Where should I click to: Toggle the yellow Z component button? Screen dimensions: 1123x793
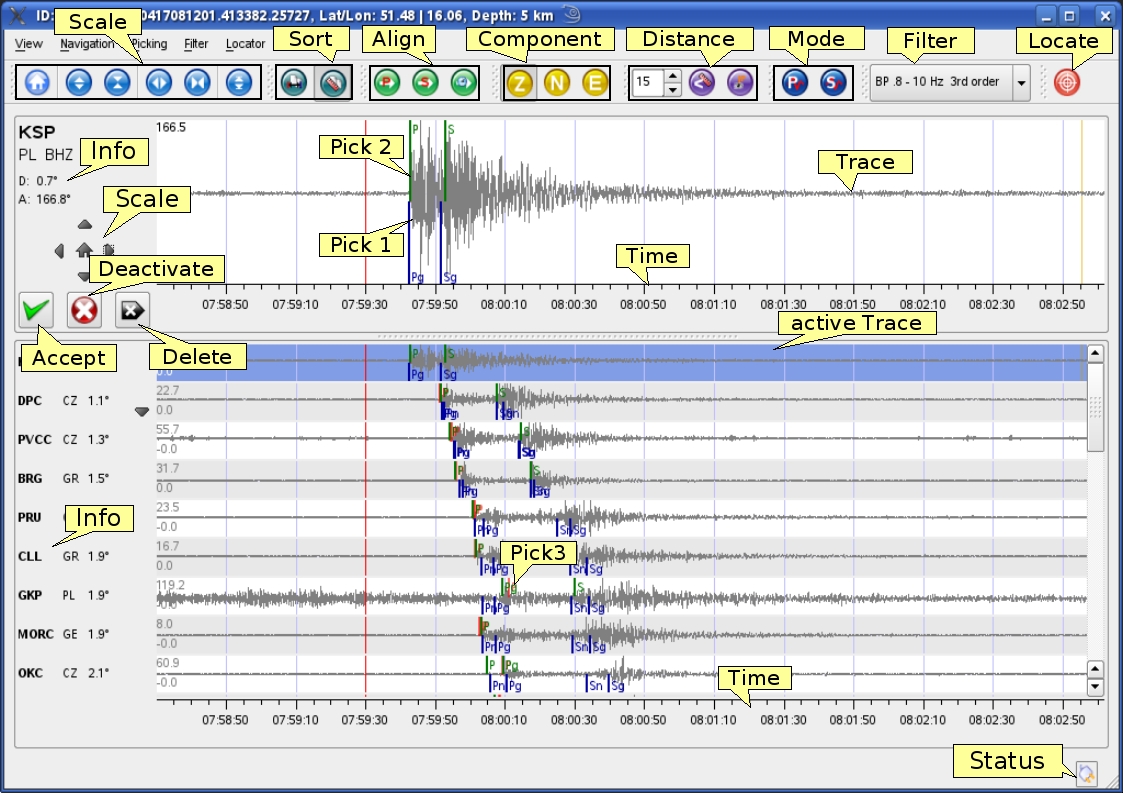click(x=519, y=82)
